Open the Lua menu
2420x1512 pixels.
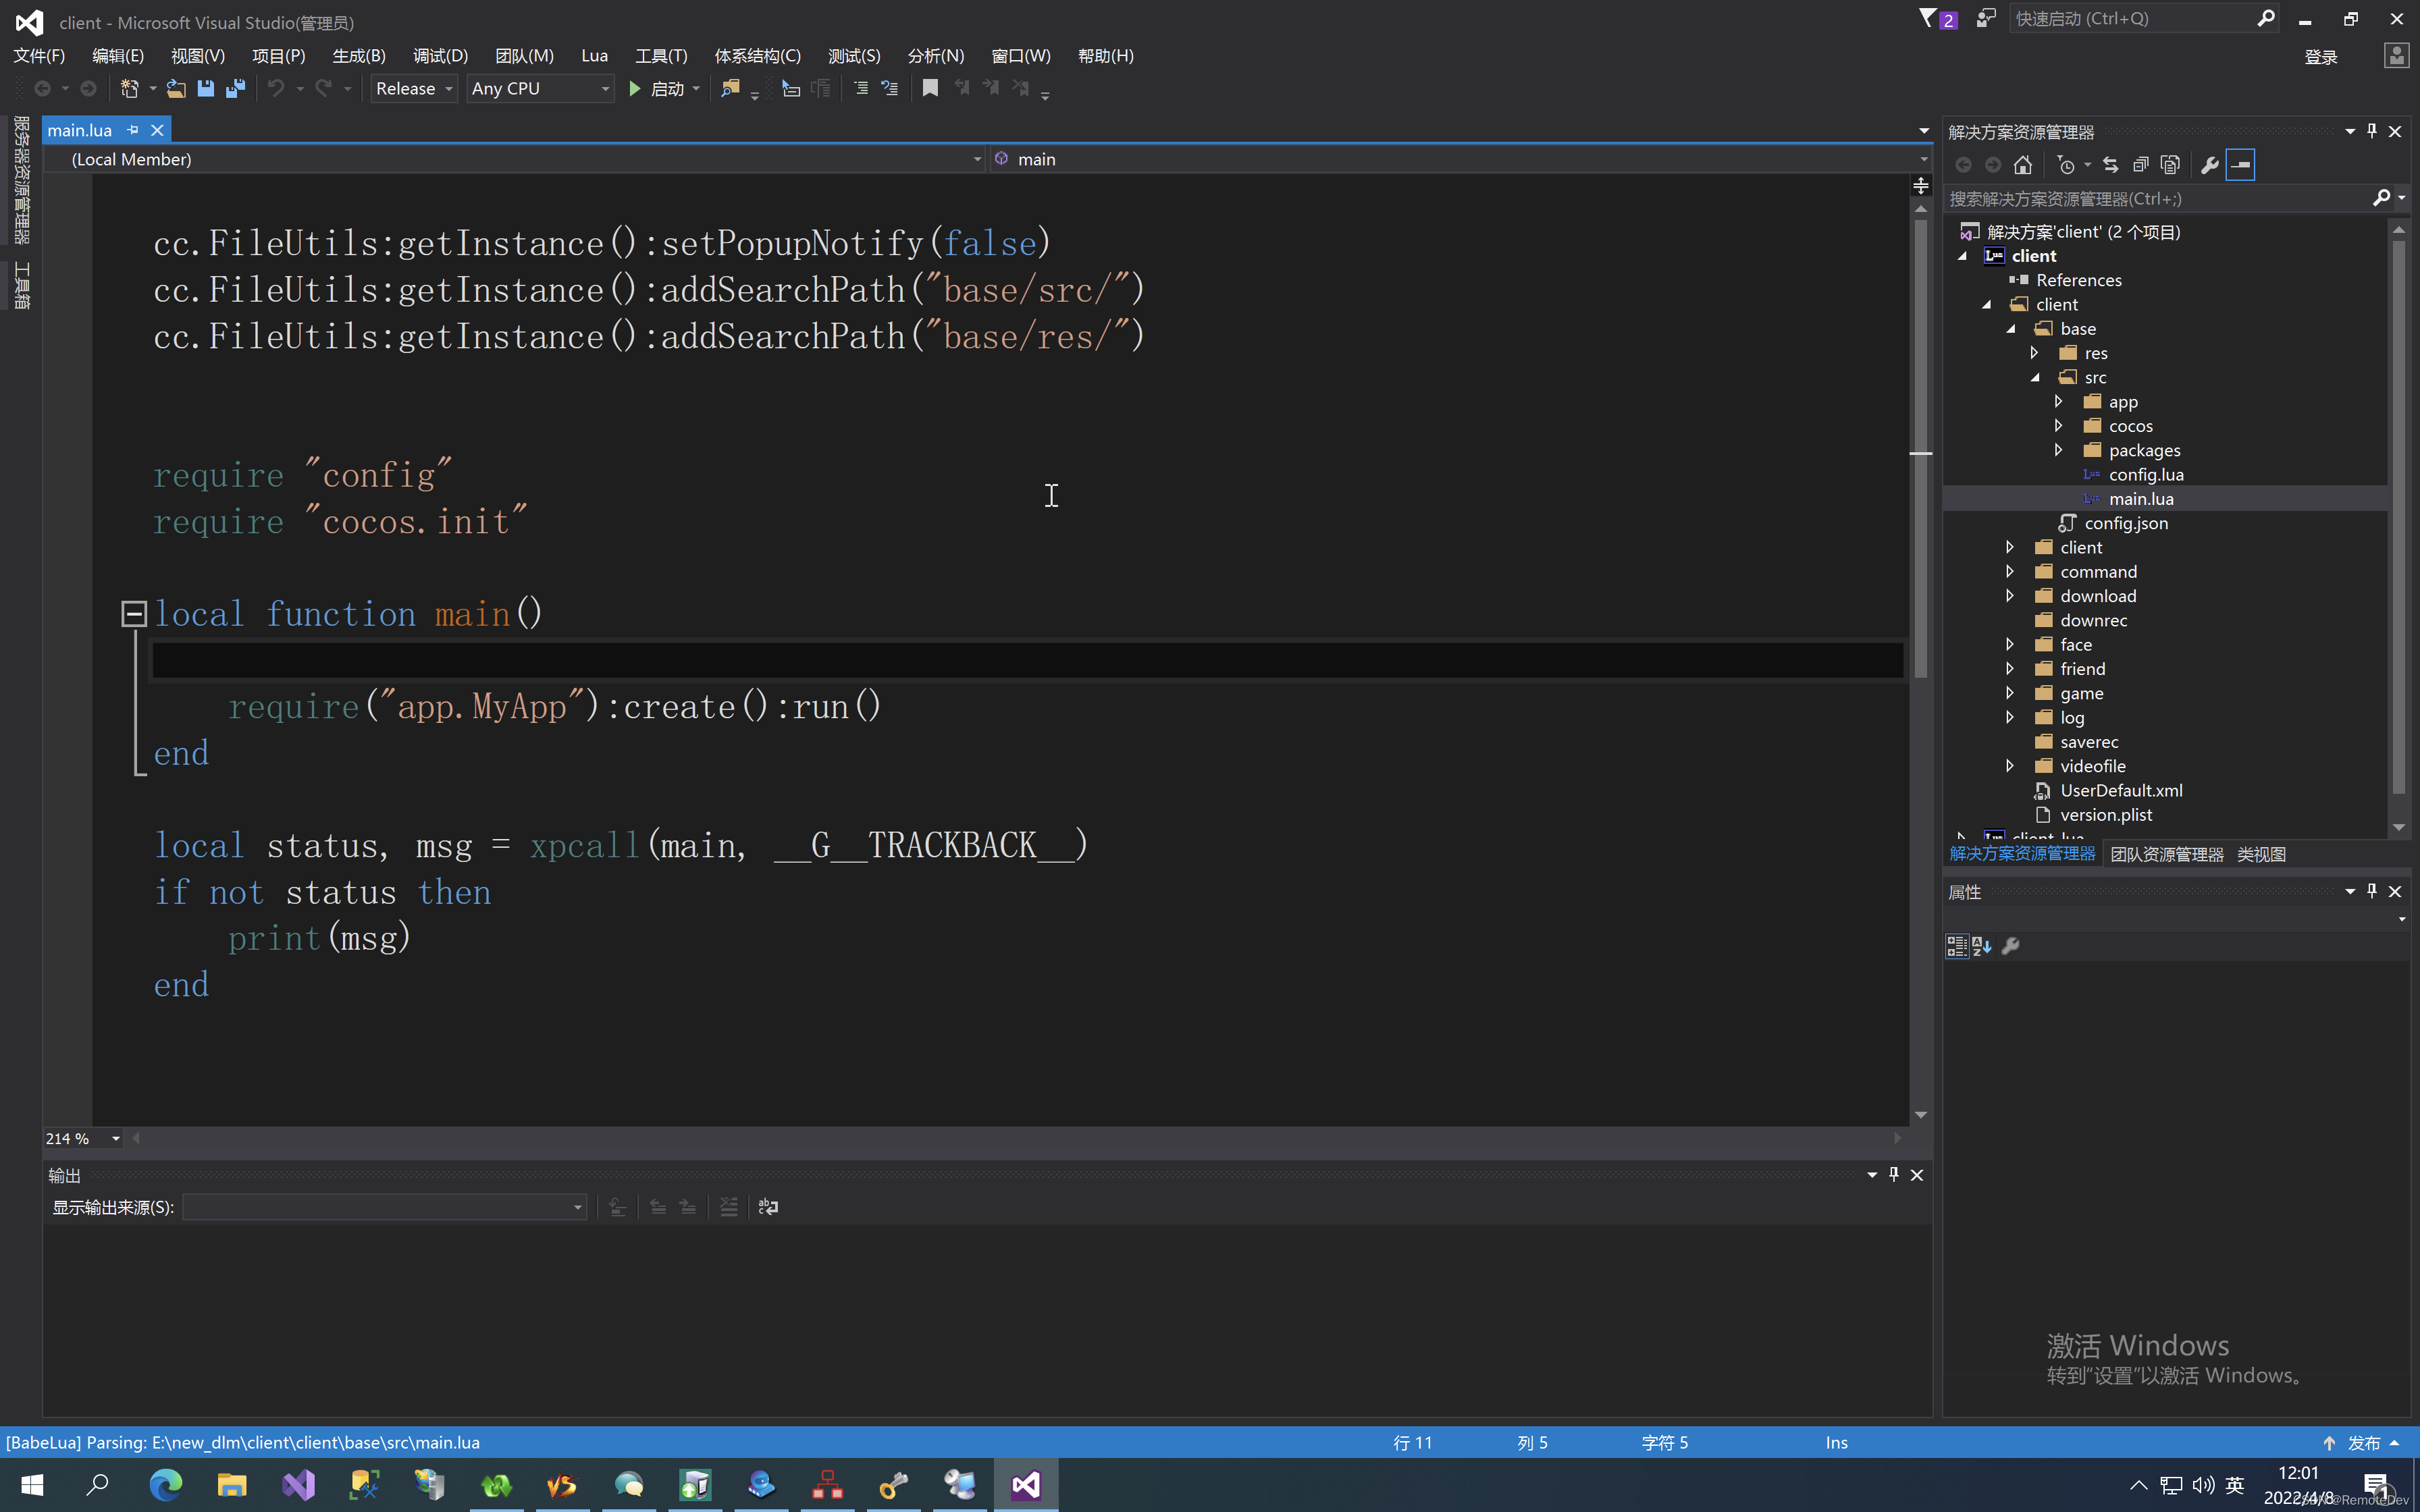tap(594, 56)
